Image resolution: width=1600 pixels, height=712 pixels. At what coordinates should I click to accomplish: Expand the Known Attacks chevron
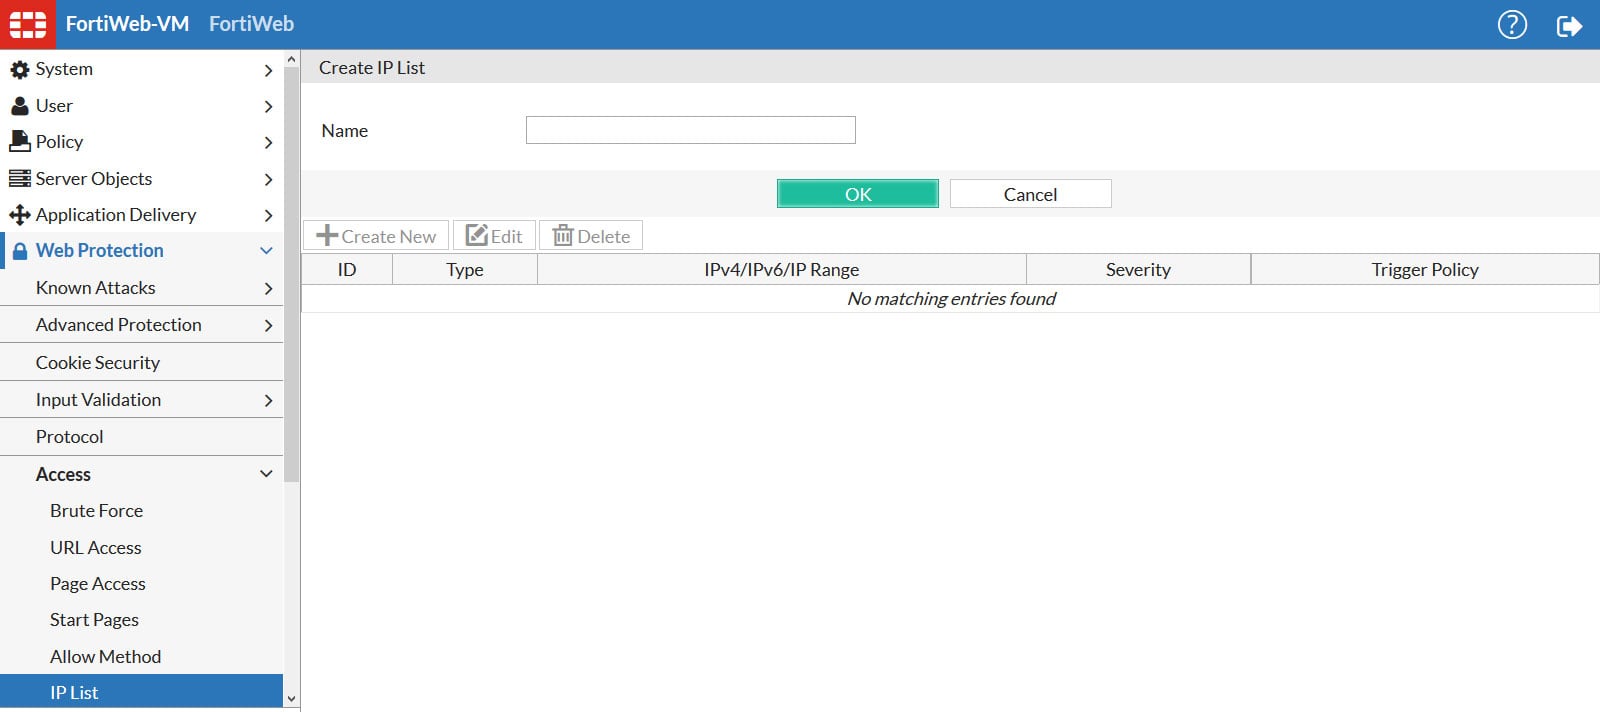pos(268,288)
